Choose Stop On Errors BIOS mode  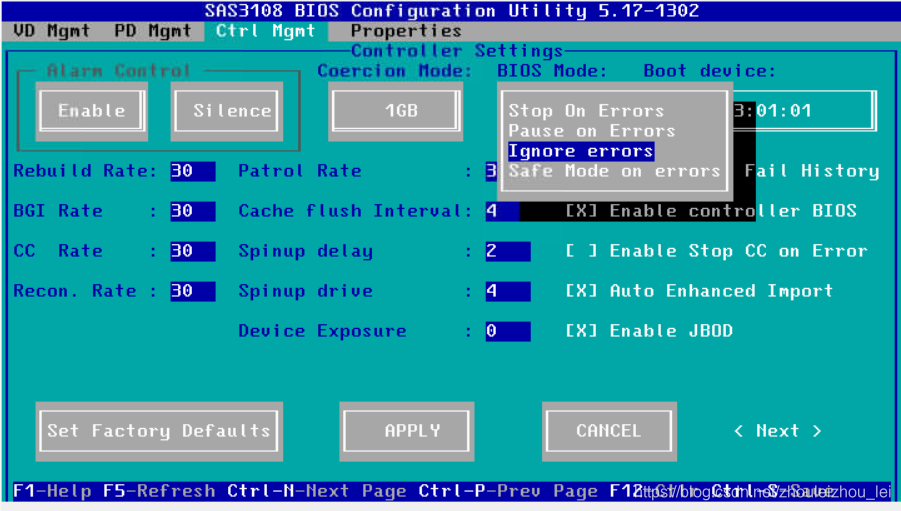[x=586, y=110]
